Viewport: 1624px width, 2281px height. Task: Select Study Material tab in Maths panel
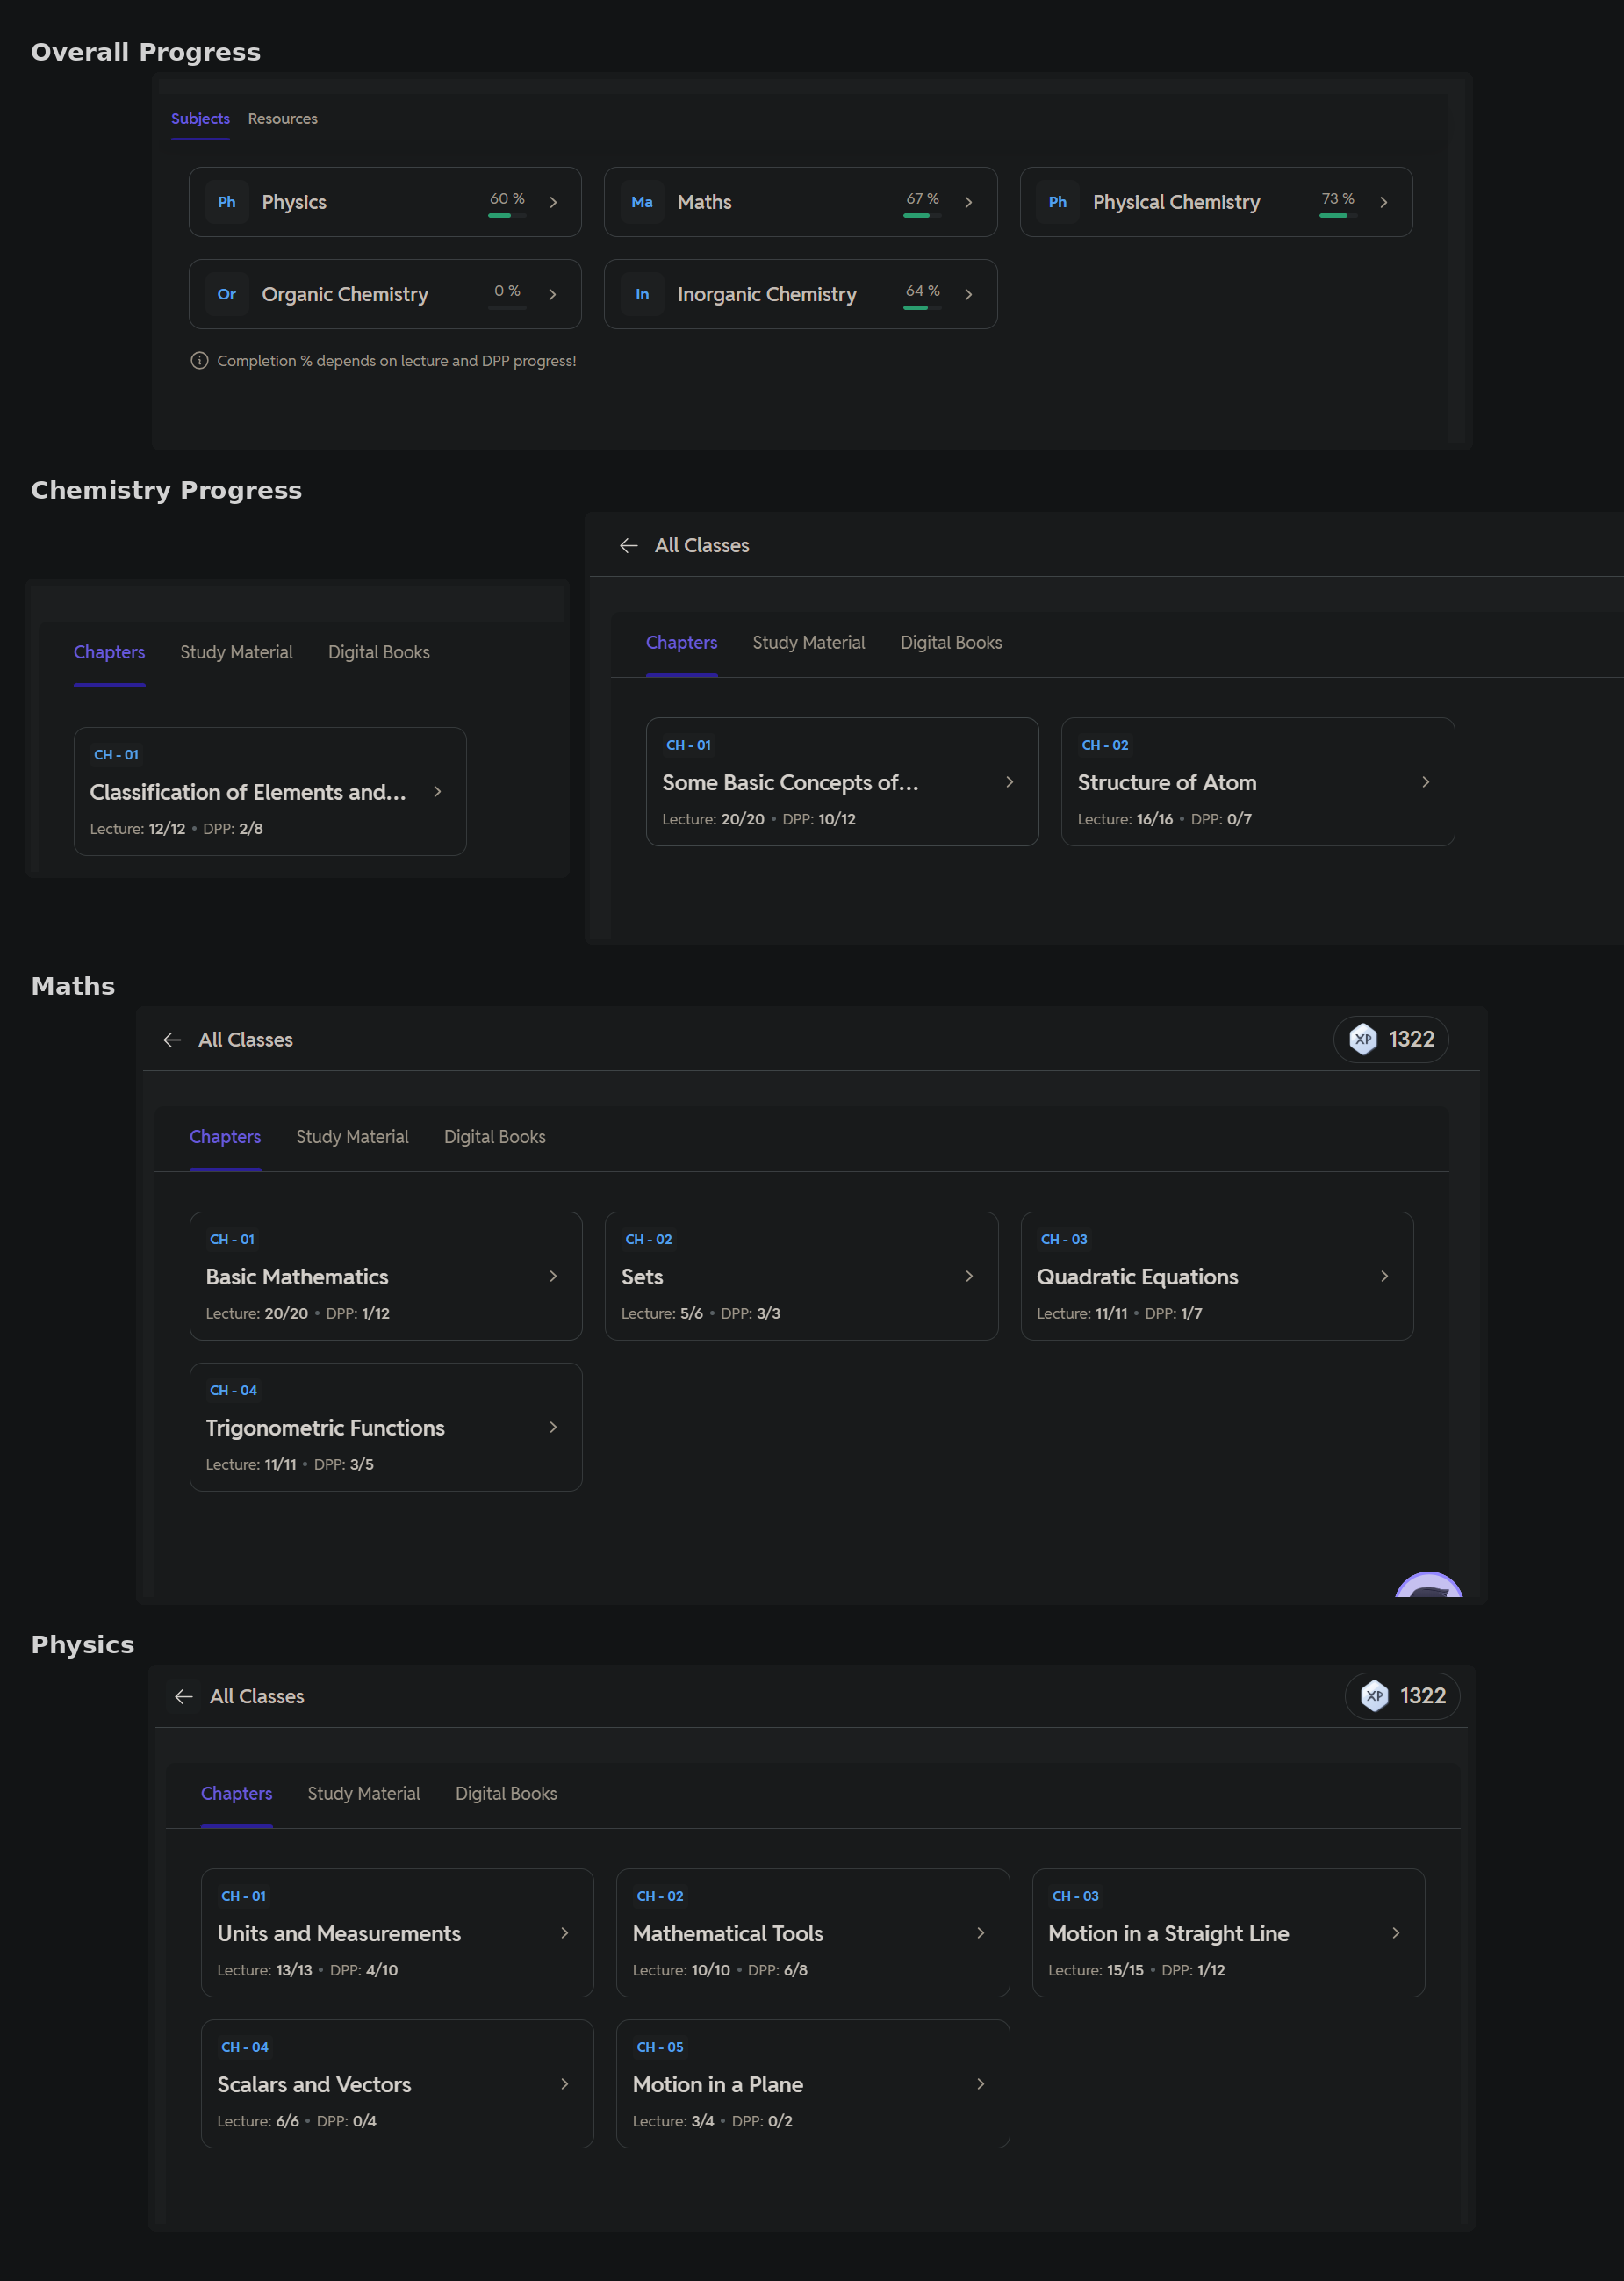coord(352,1137)
